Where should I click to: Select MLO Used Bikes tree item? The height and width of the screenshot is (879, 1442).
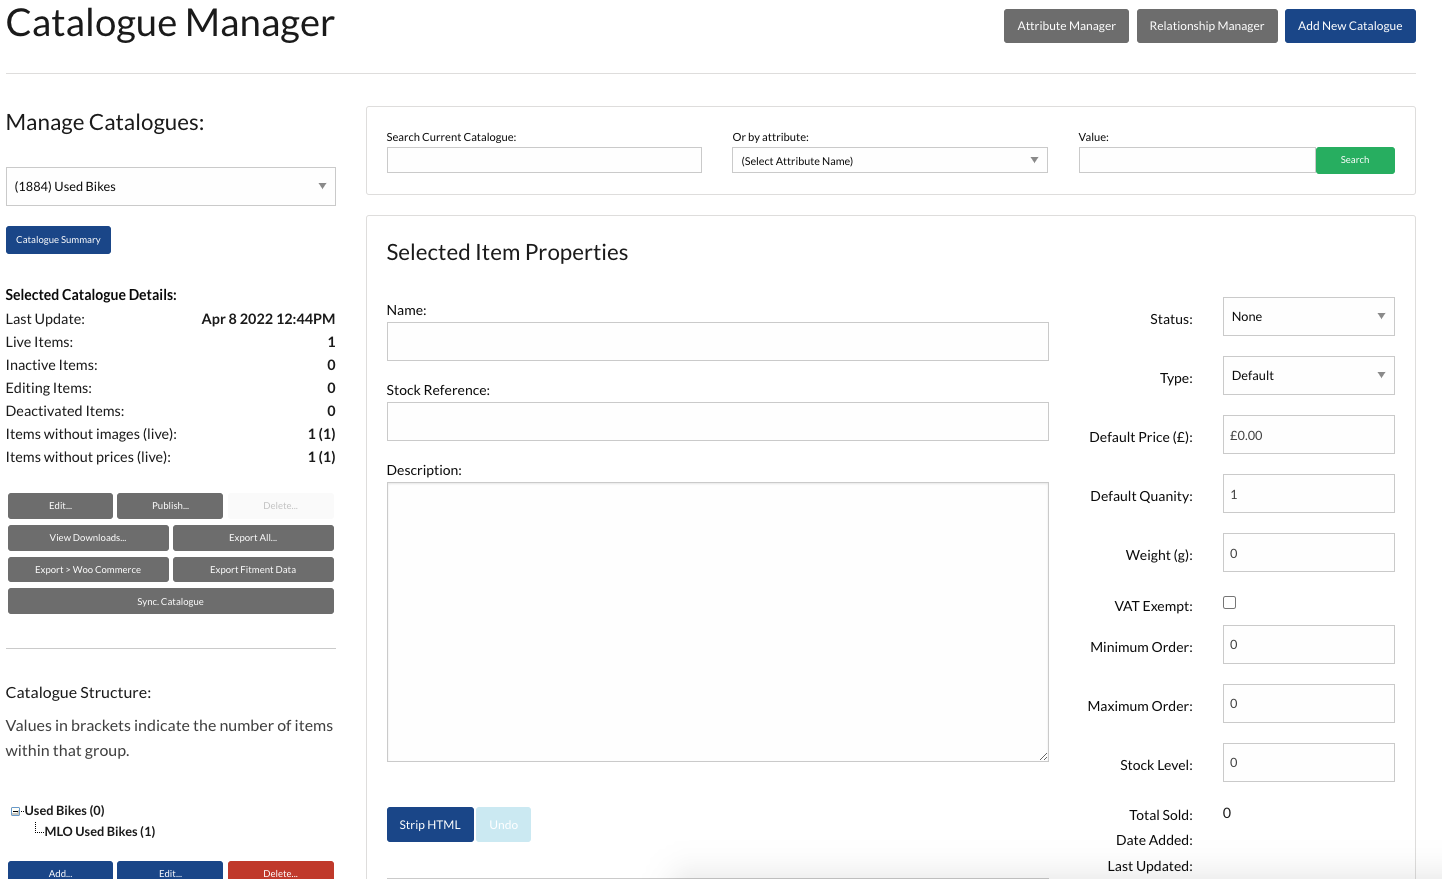99,832
